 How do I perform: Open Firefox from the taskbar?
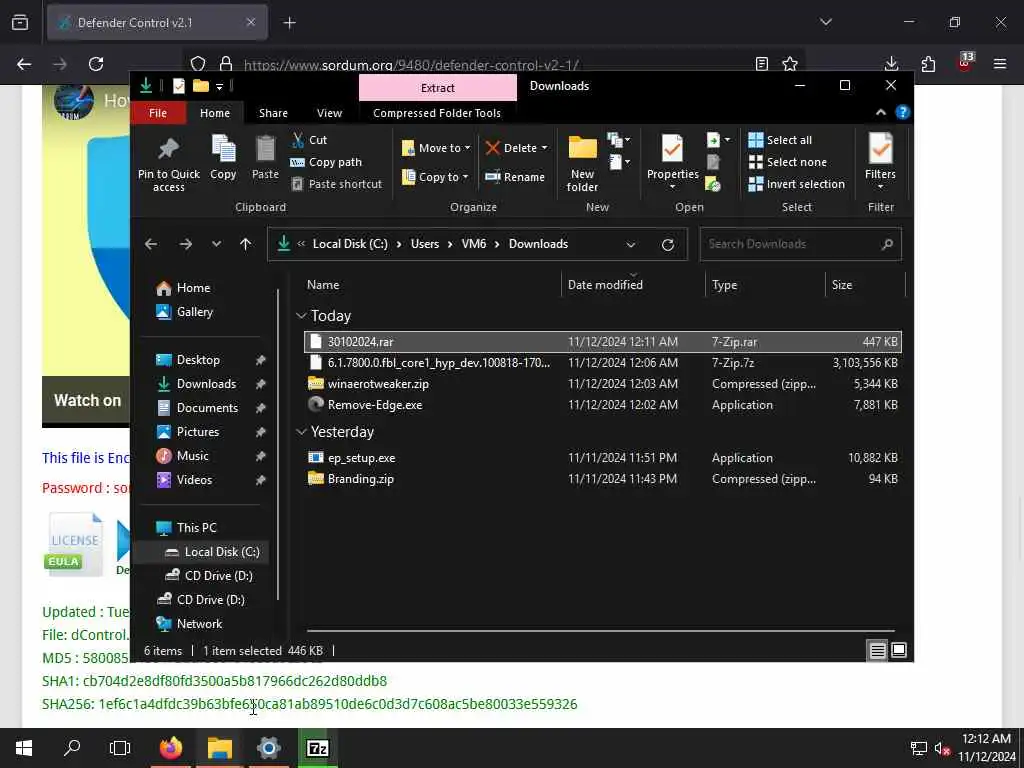171,748
